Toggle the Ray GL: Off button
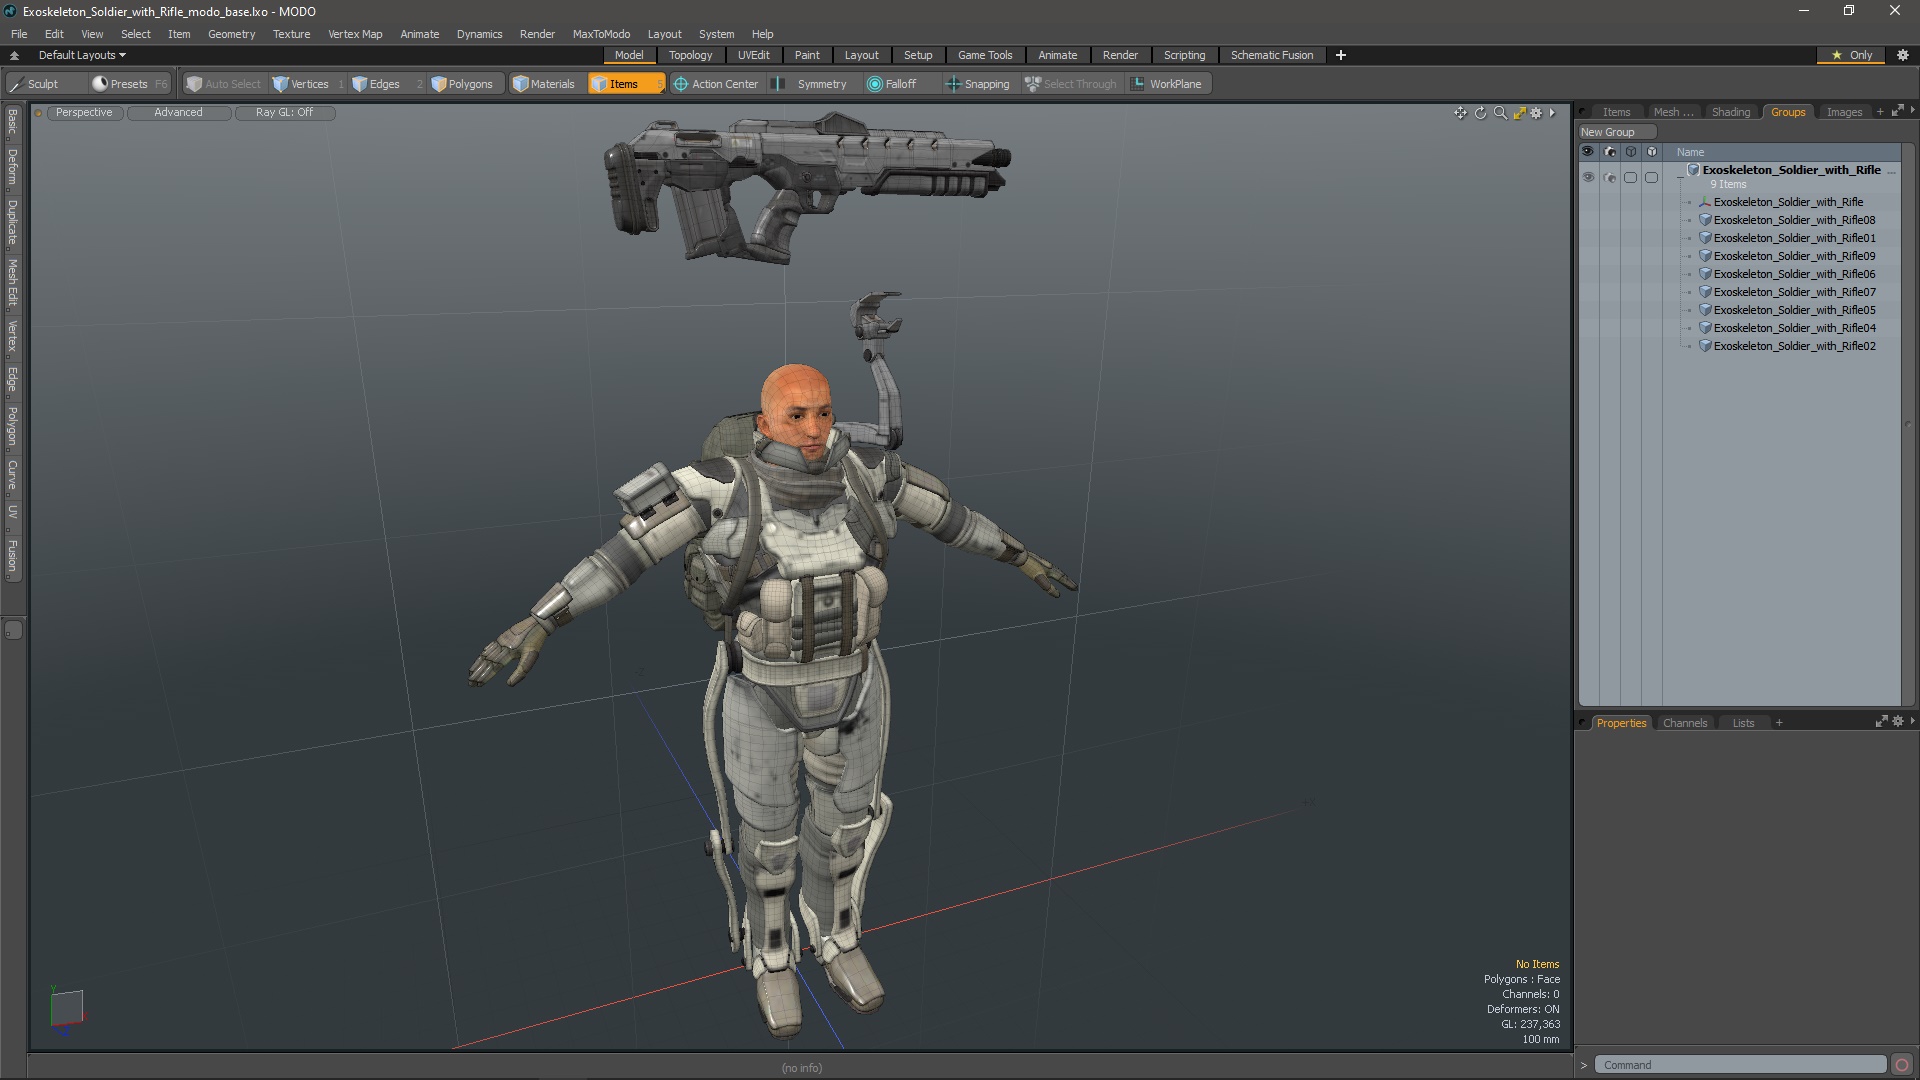Image resolution: width=1920 pixels, height=1080 pixels. [284, 112]
